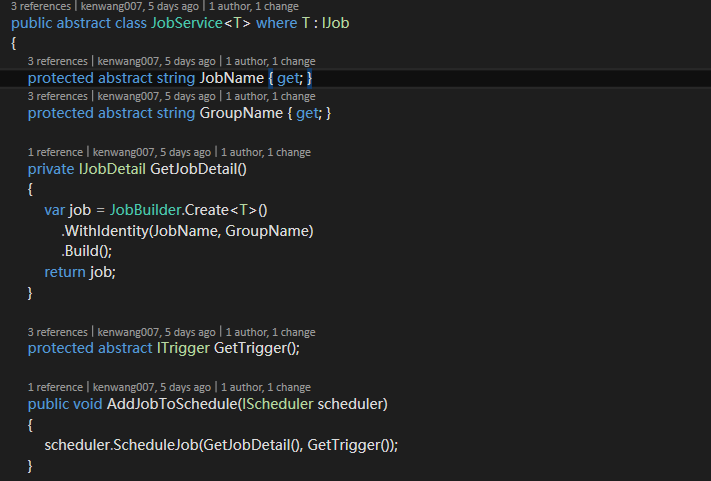This screenshot has height=481, width=711.
Task: Place cursor on the JobService class name
Action: pyautogui.click(x=187, y=23)
